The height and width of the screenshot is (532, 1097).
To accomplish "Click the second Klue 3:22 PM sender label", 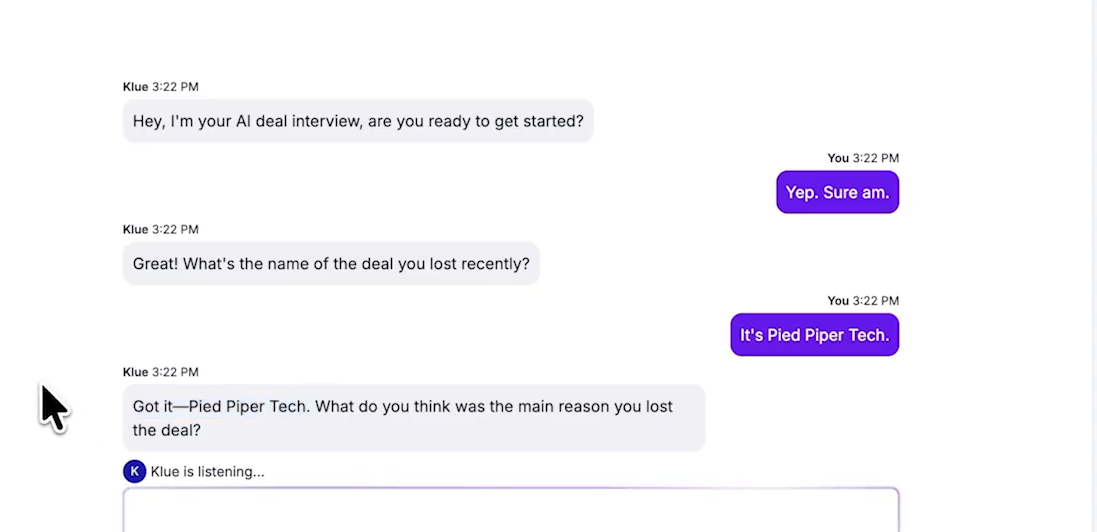I will pos(161,230).
